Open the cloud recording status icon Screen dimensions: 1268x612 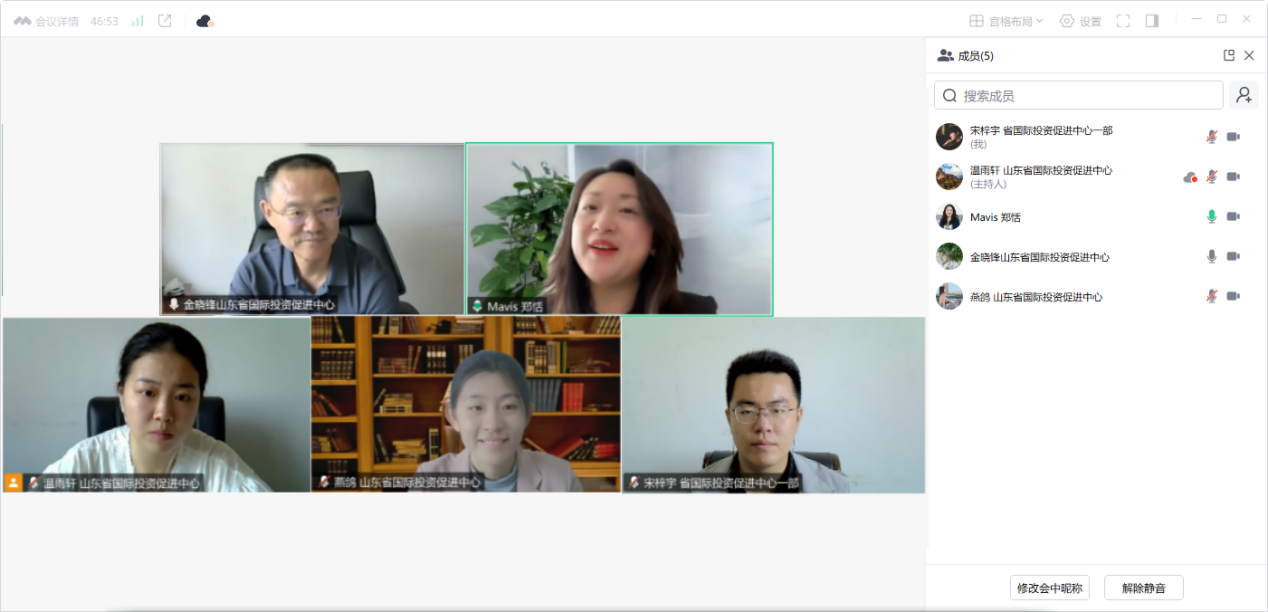(205, 21)
